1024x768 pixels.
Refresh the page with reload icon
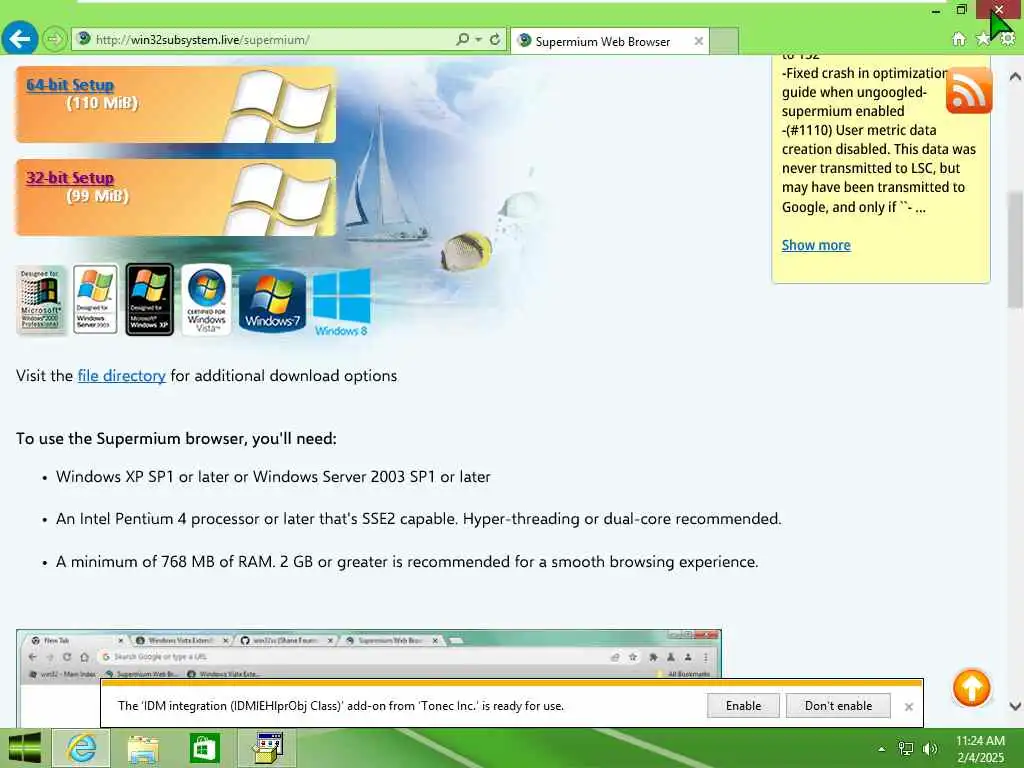(495, 39)
